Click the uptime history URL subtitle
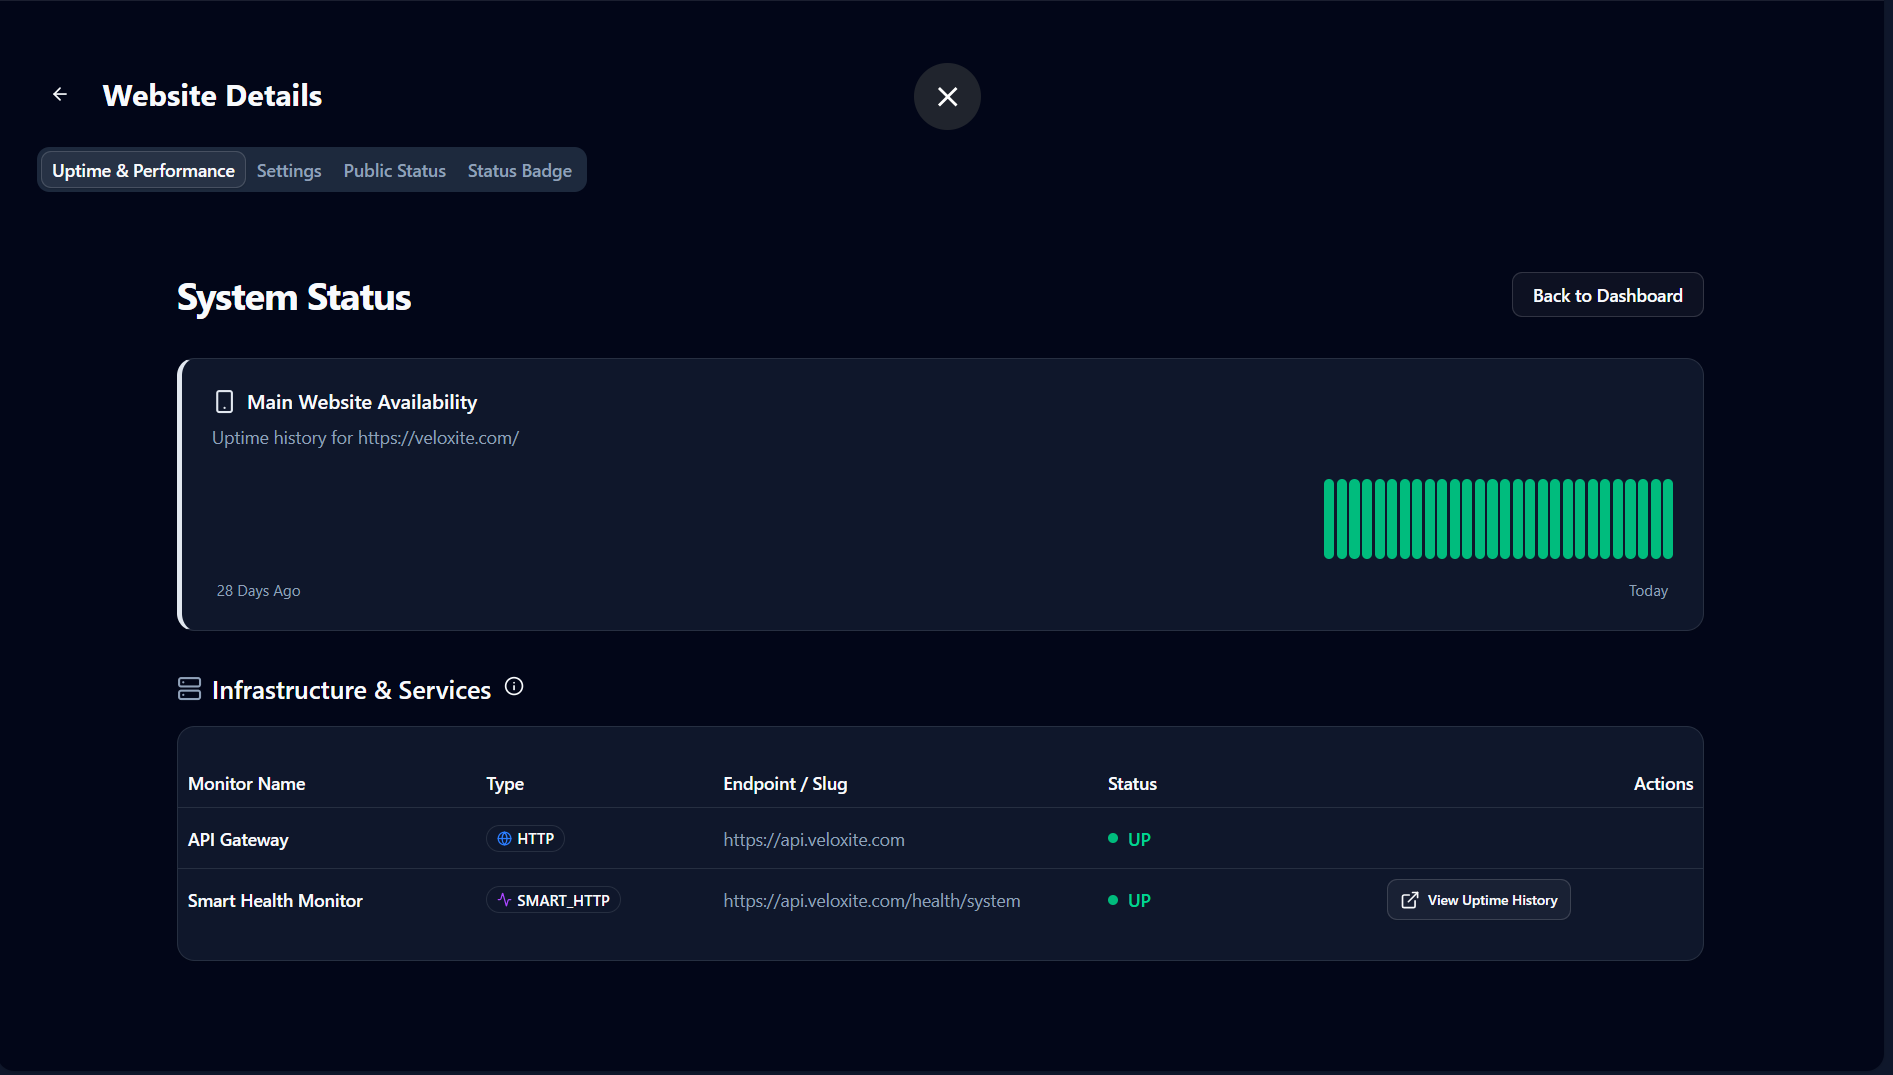The image size is (1893, 1075). 365,438
